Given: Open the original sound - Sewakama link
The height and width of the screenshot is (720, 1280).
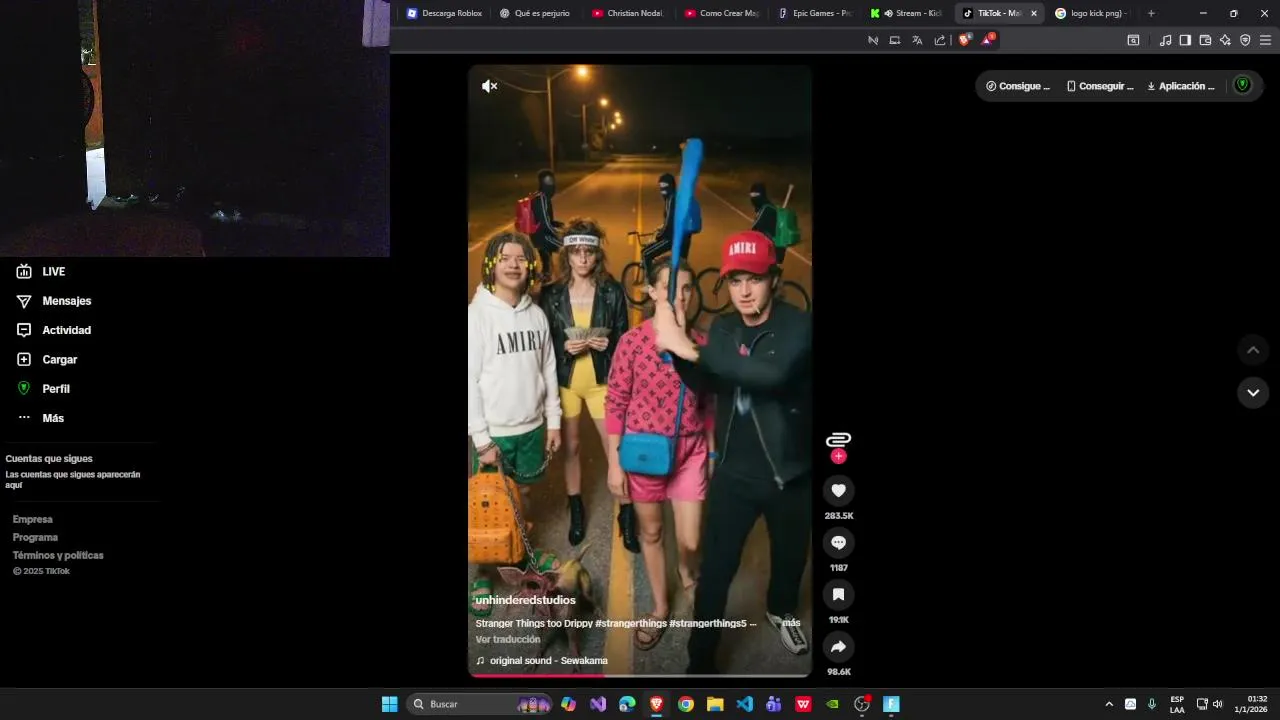Looking at the screenshot, I should tap(542, 661).
